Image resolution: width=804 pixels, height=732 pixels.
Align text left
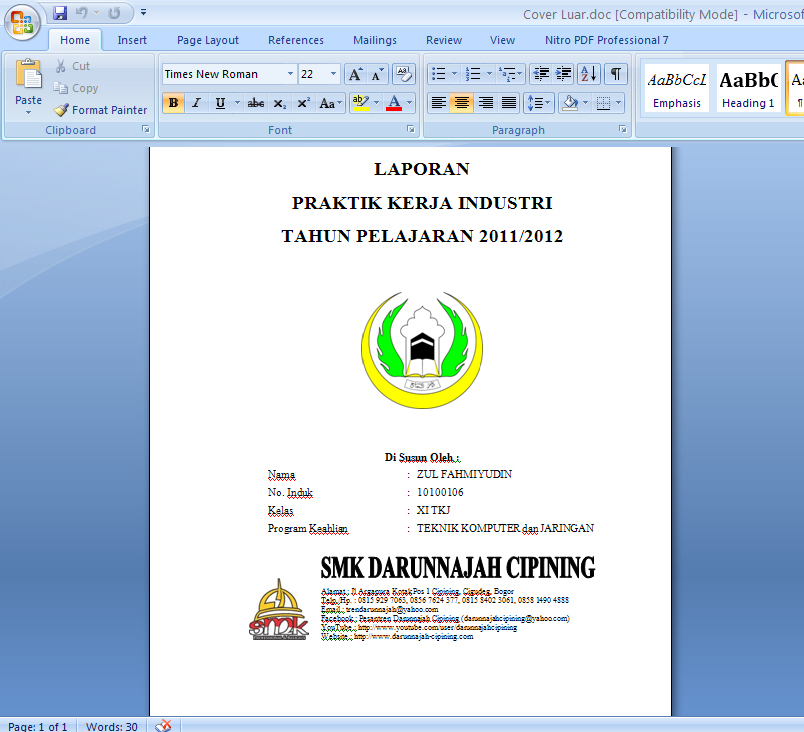coord(438,103)
